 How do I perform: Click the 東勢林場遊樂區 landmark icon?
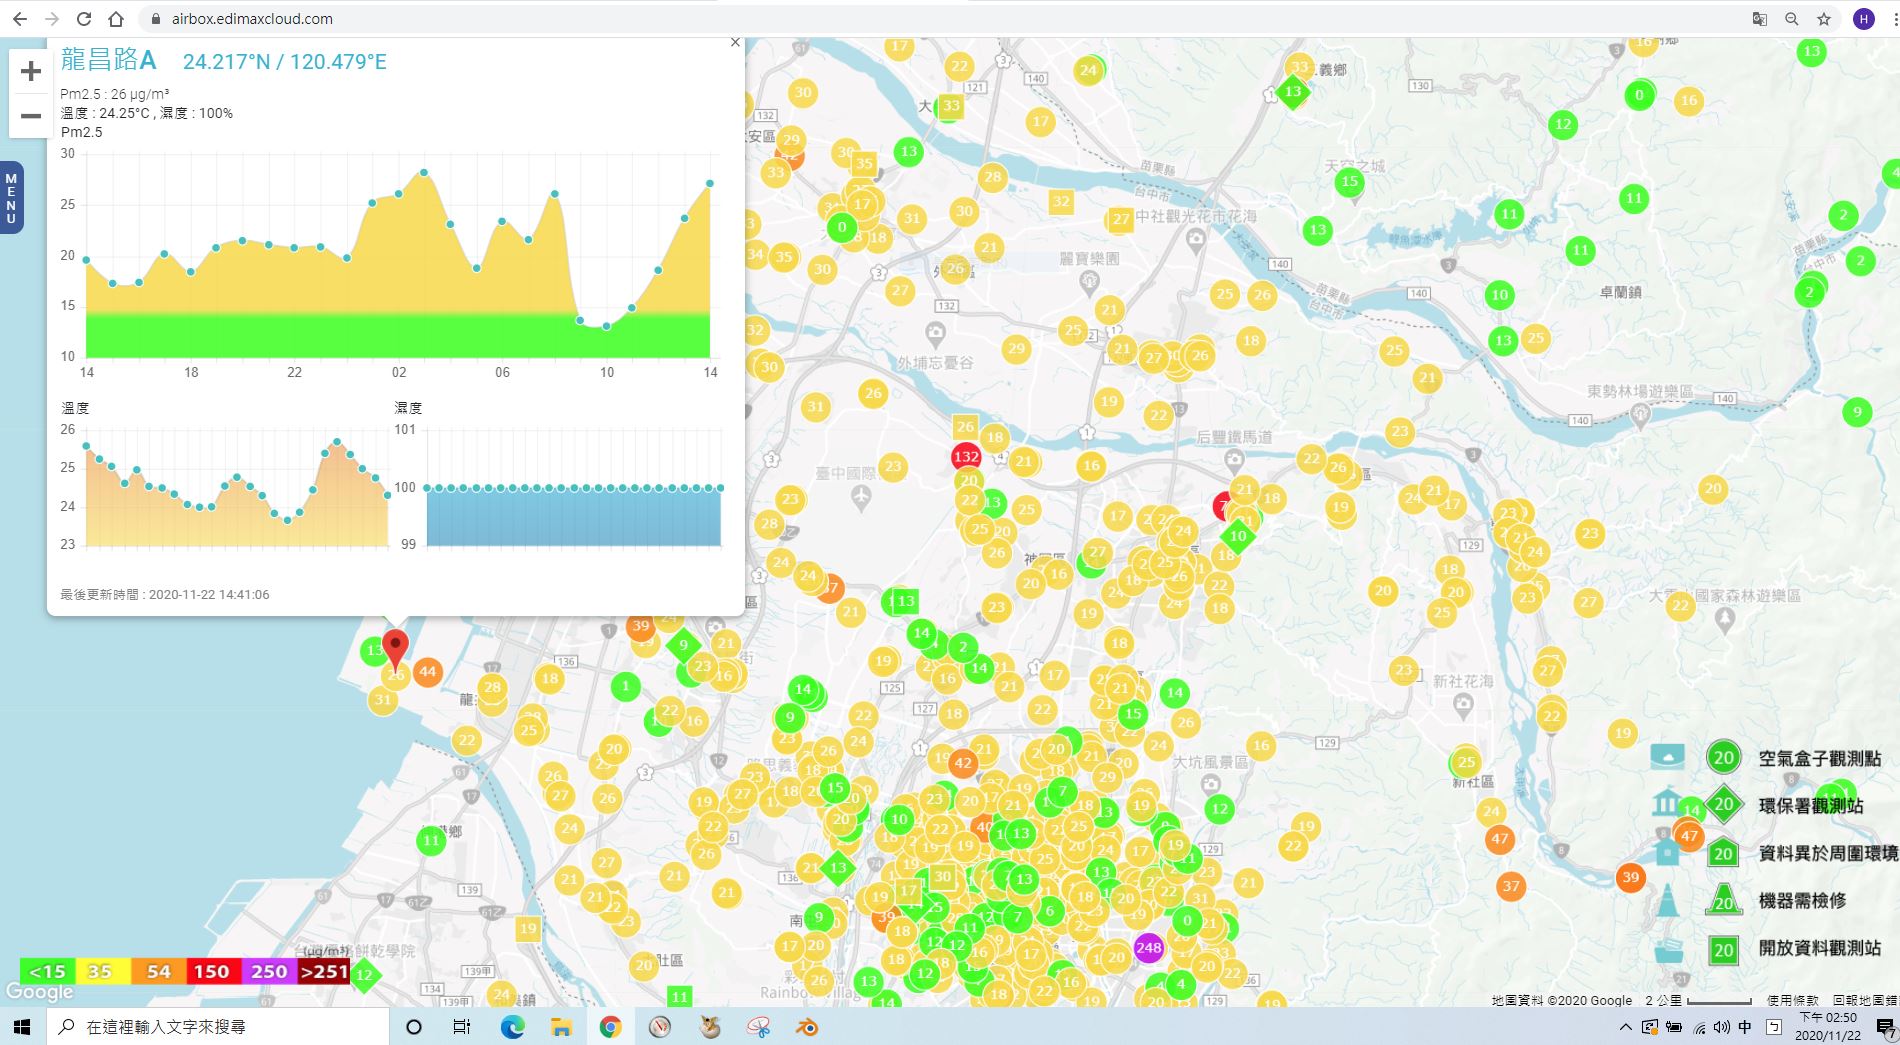click(x=1640, y=417)
